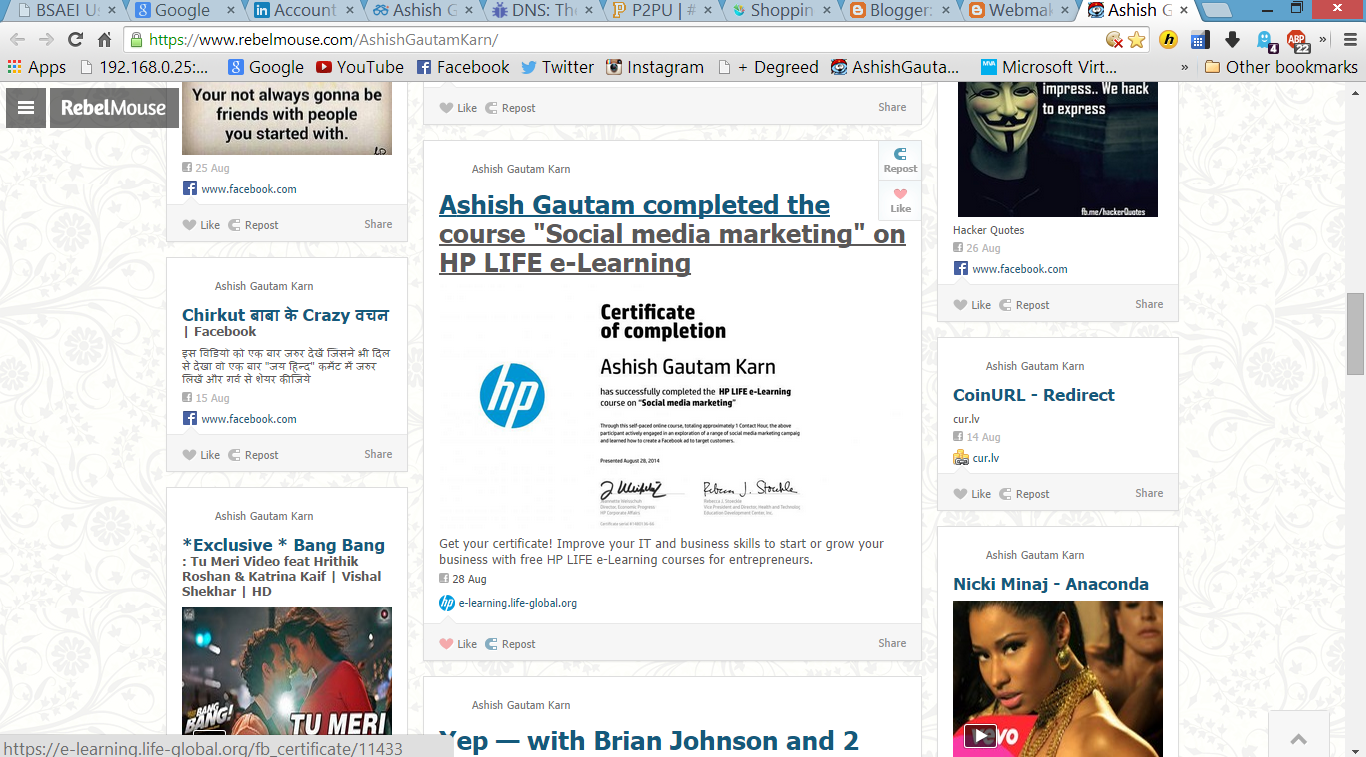The width and height of the screenshot is (1366, 757).
Task: Click the Hacker Quotes mask image
Action: click(x=1058, y=150)
